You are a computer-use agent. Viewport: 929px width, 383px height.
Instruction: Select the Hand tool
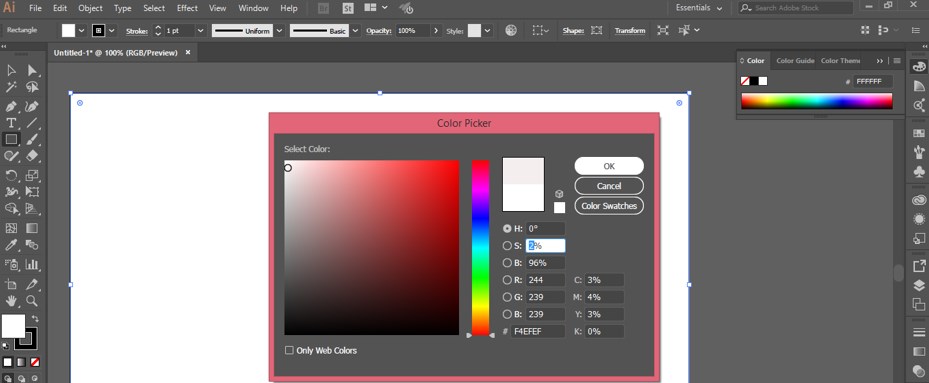click(11, 301)
